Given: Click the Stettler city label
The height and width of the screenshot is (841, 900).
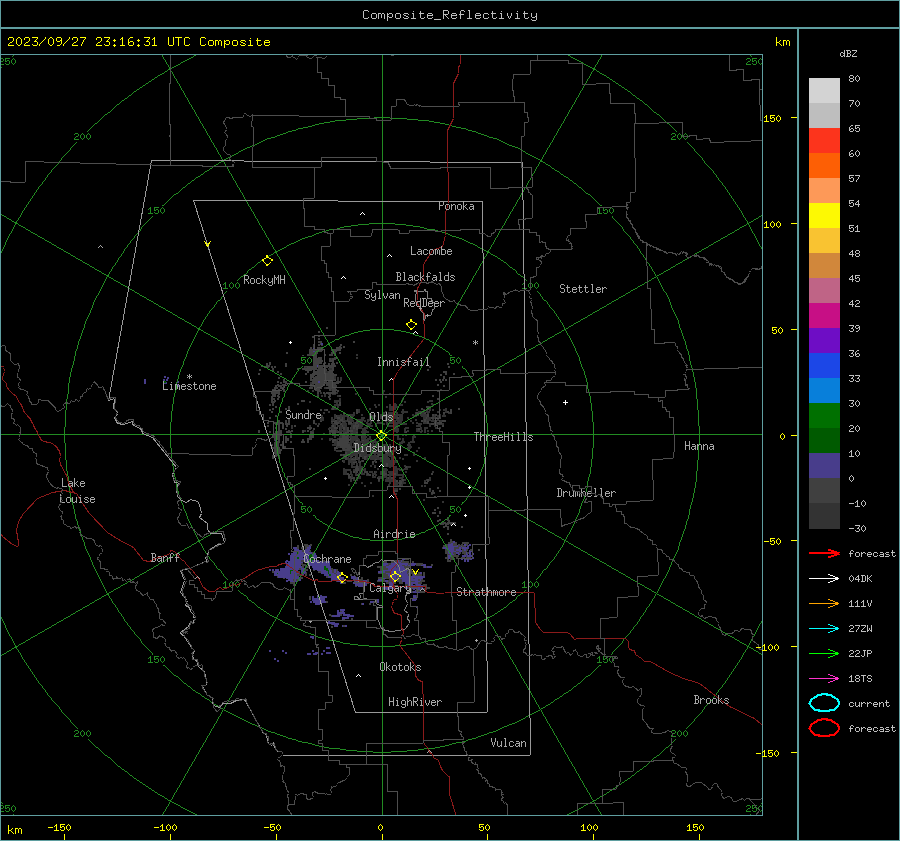Looking at the screenshot, I should point(583,289).
